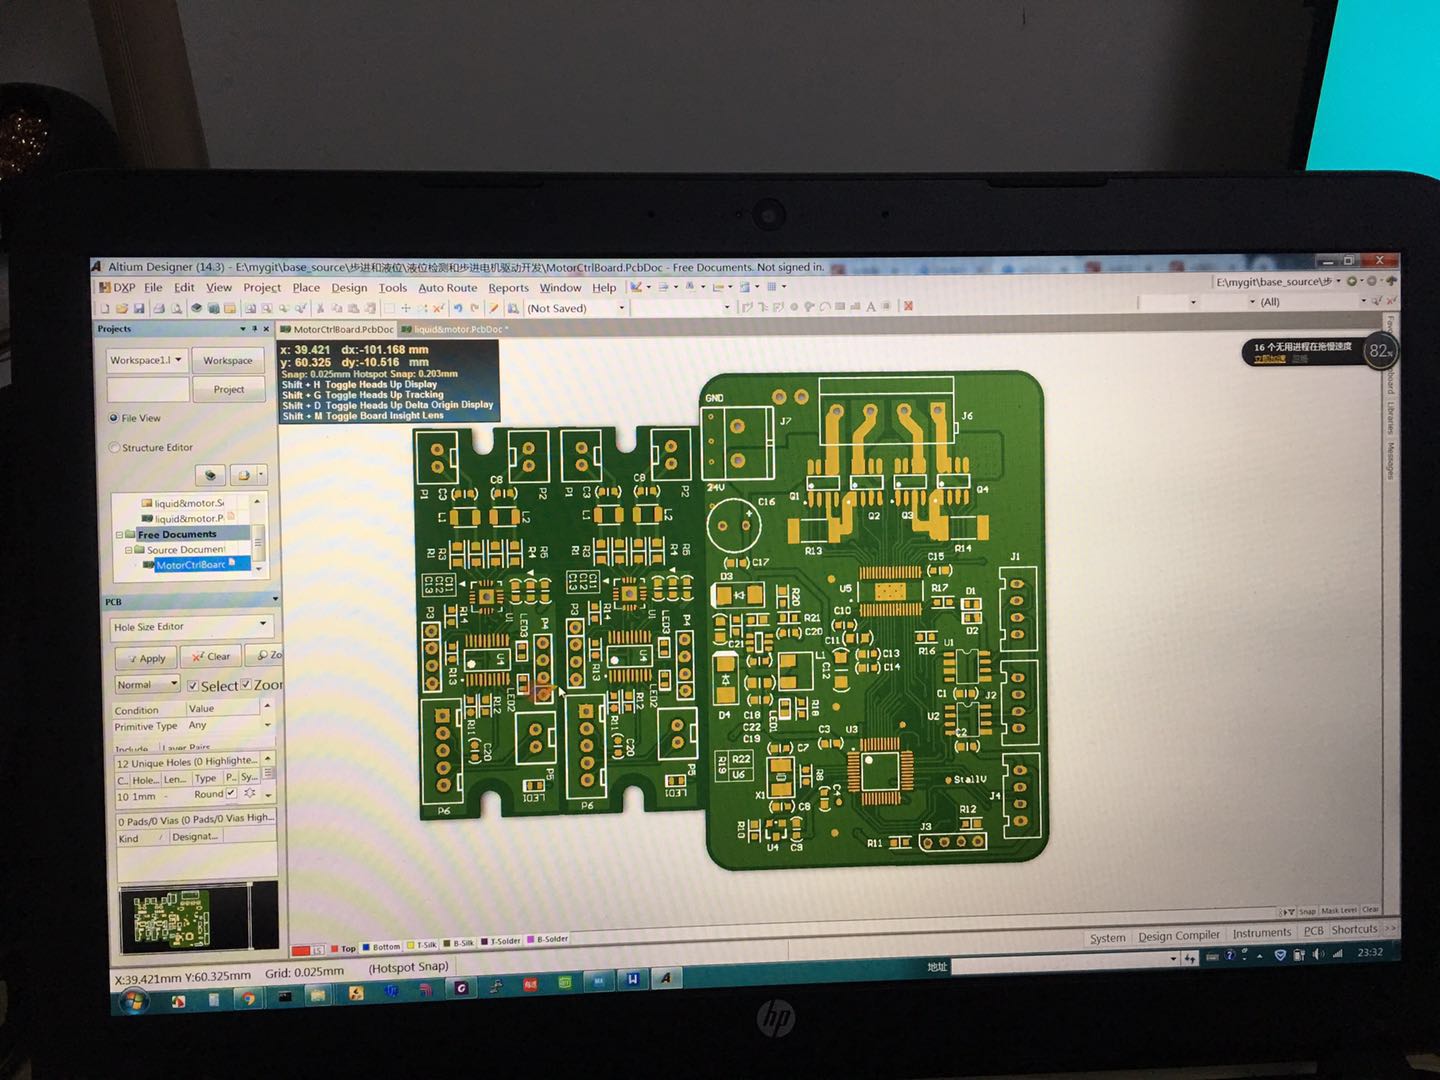Viewport: 1440px width, 1080px height.
Task: Switch to the MotorCtrlBoard.PcbDoc tab
Action: (x=337, y=329)
